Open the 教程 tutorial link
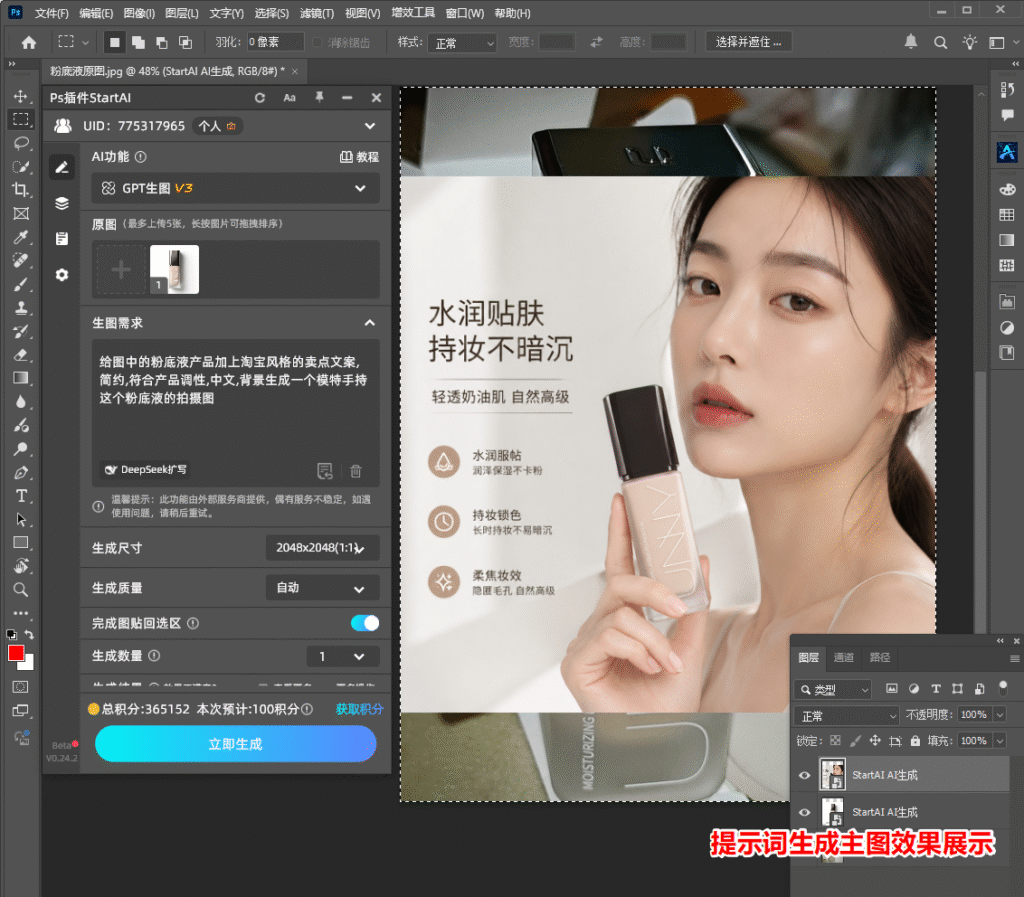This screenshot has height=897, width=1024. click(x=360, y=157)
